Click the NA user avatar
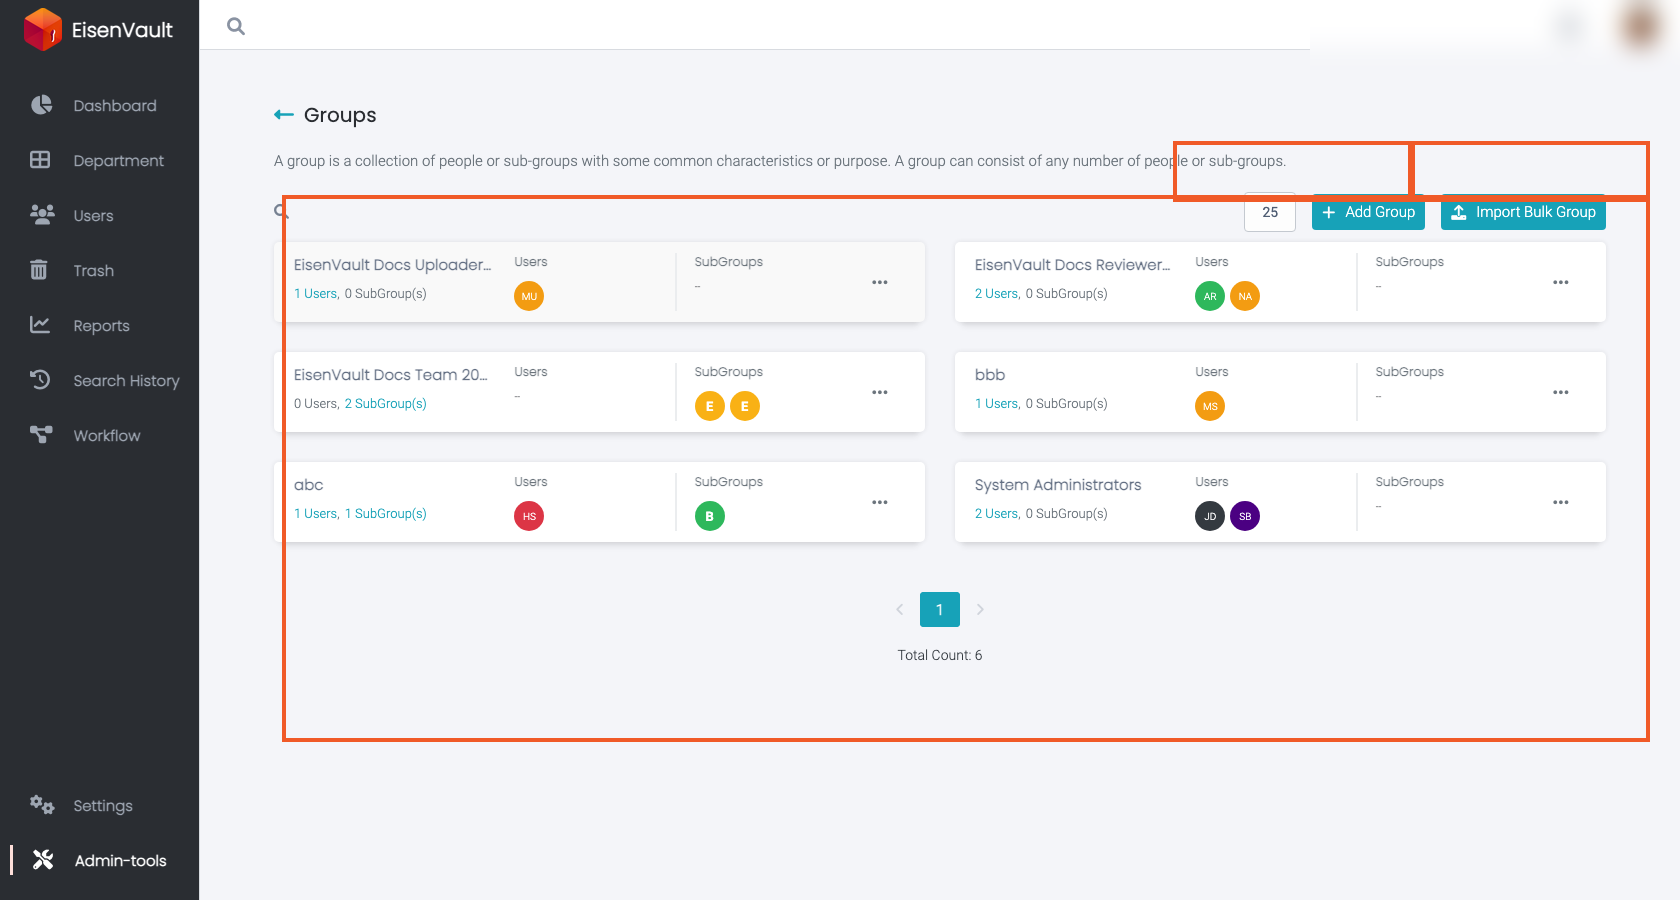 (1245, 296)
